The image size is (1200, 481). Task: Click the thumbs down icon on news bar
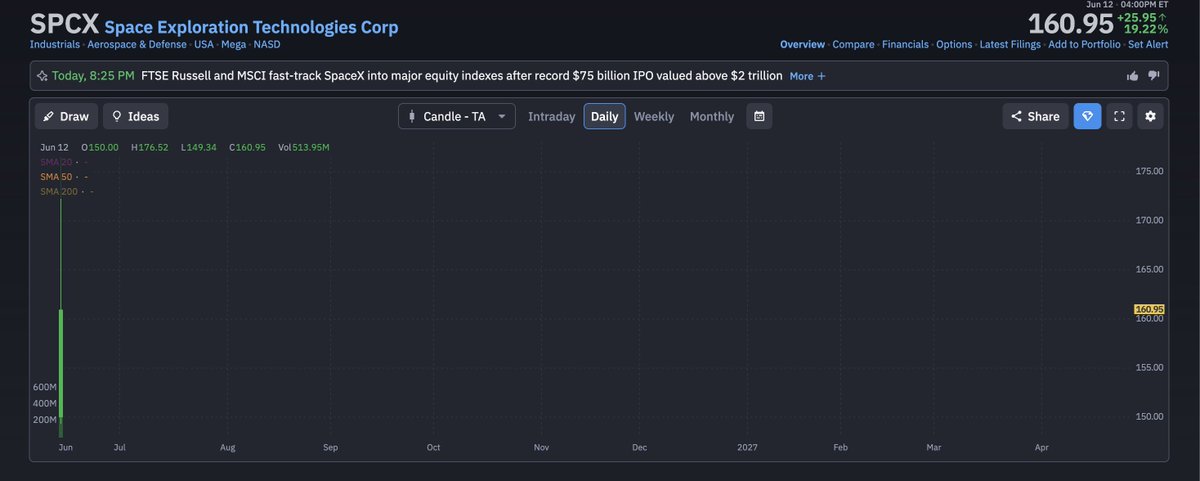(x=1153, y=76)
